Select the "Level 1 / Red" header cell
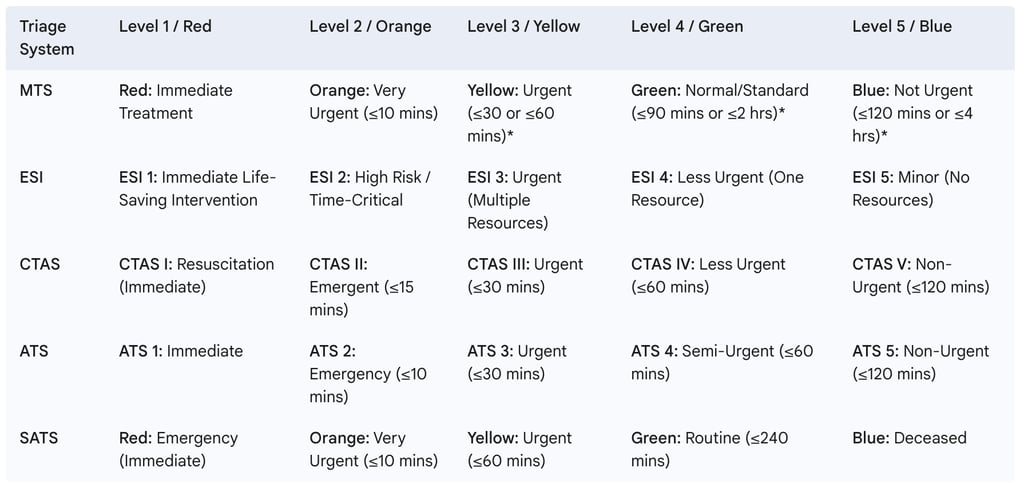The height and width of the screenshot is (483, 1024). pyautogui.click(x=165, y=26)
